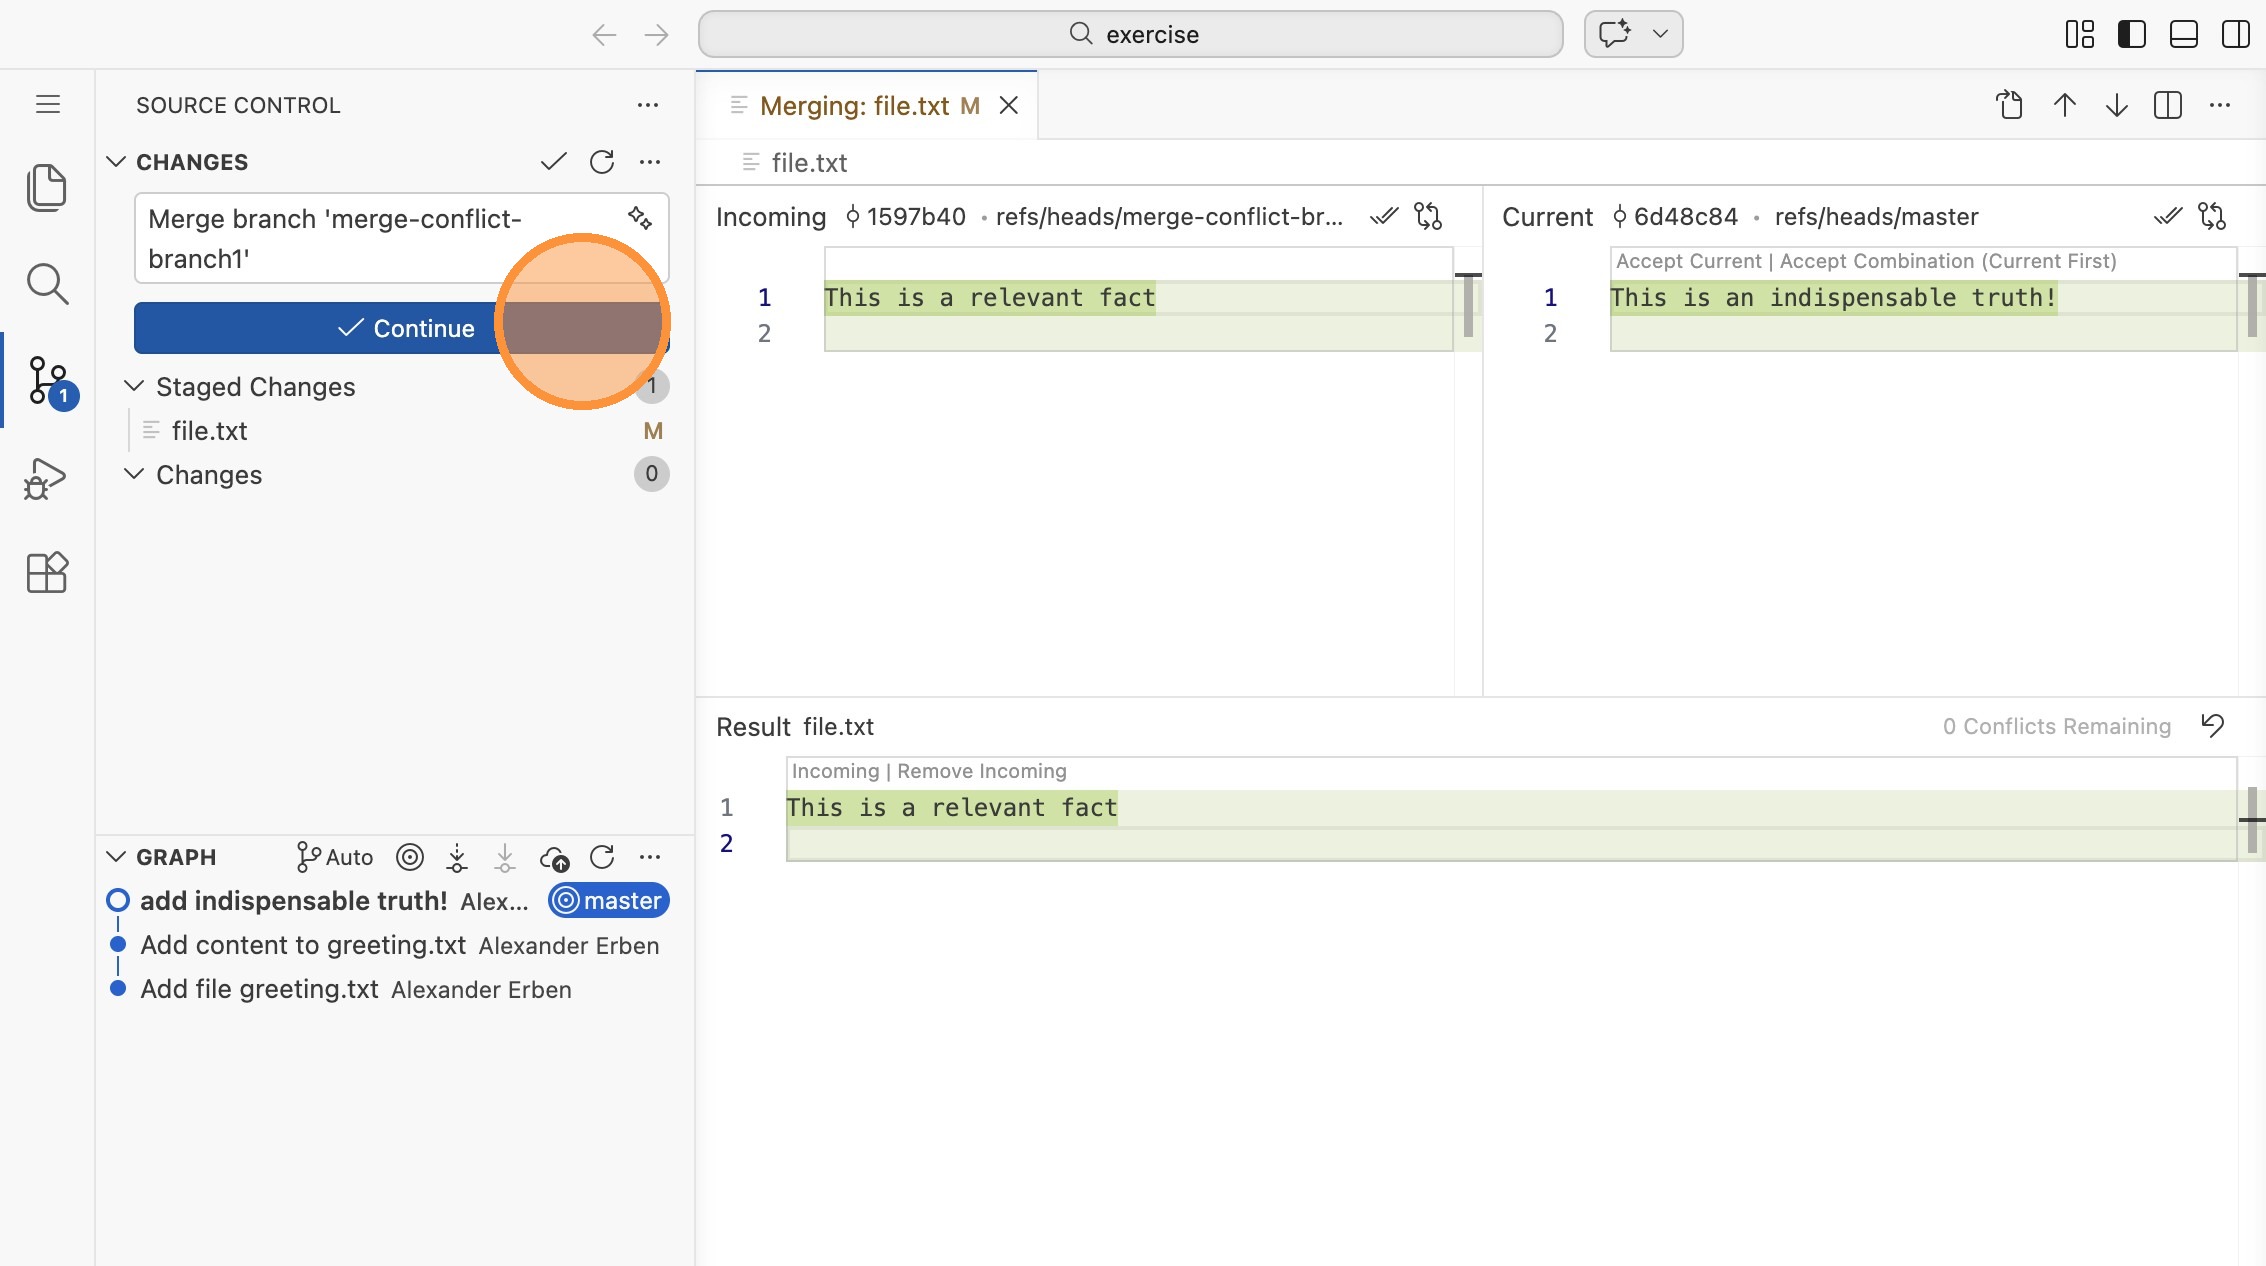This screenshot has width=2266, height=1266.
Task: Reset the Result file.txt changes
Action: [x=2213, y=726]
